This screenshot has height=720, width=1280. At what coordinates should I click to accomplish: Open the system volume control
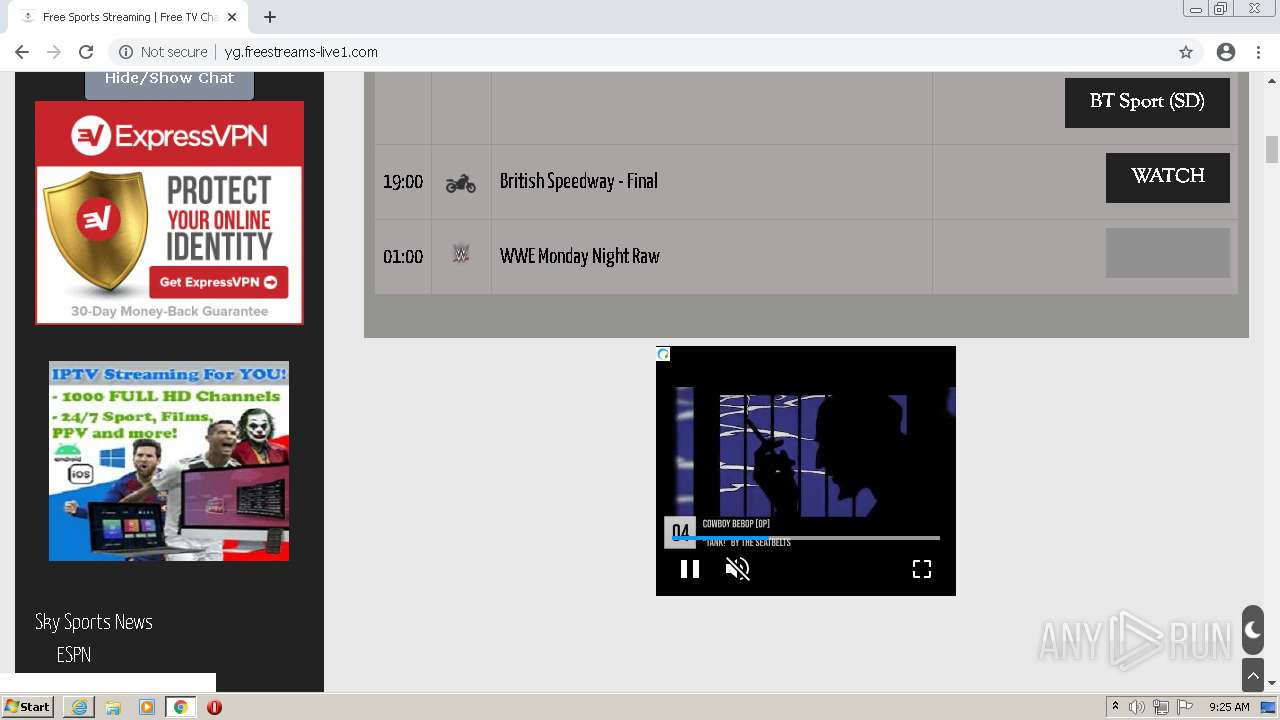[x=1137, y=707]
